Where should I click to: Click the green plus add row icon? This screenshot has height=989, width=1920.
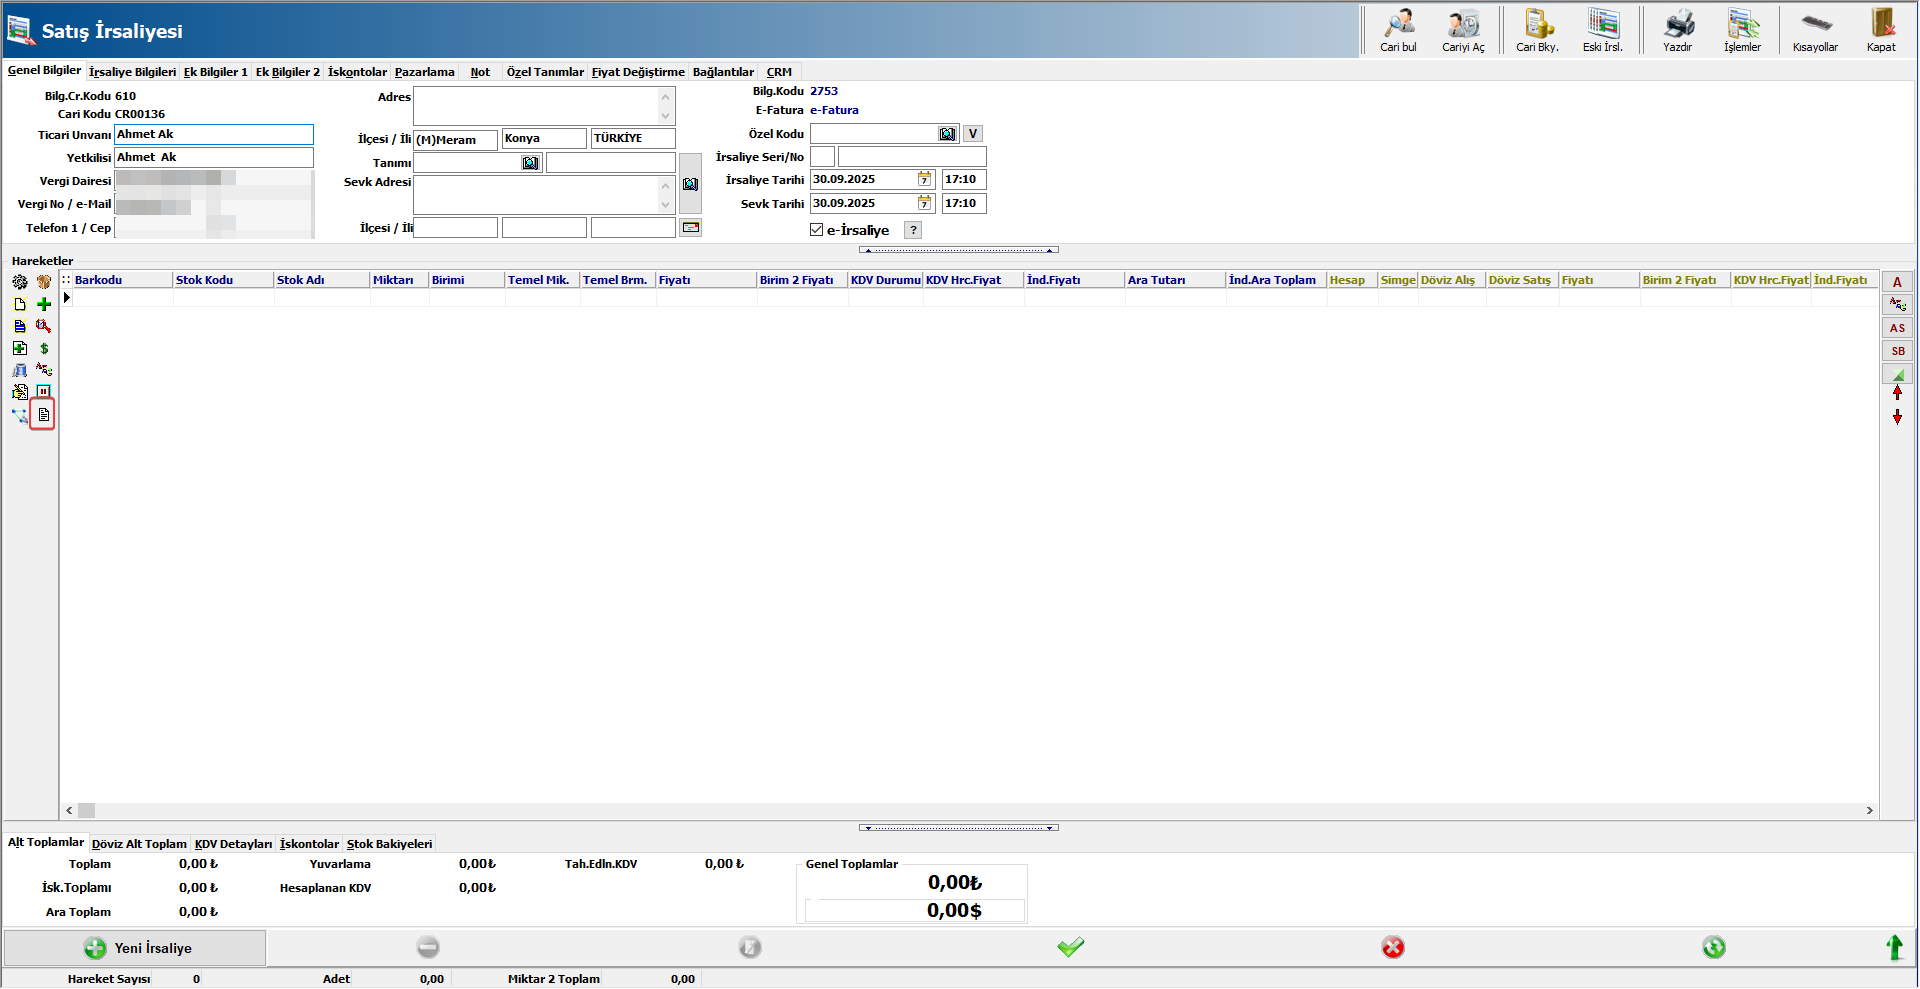click(x=44, y=304)
